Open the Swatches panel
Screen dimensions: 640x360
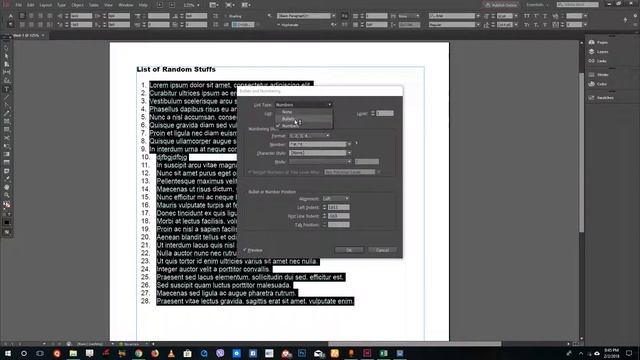click(x=601, y=98)
